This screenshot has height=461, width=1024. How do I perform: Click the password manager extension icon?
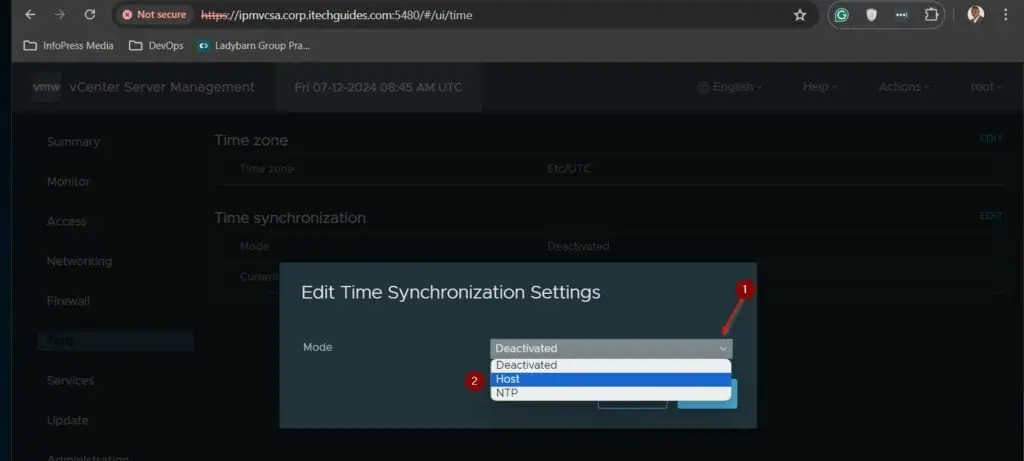[x=901, y=15]
